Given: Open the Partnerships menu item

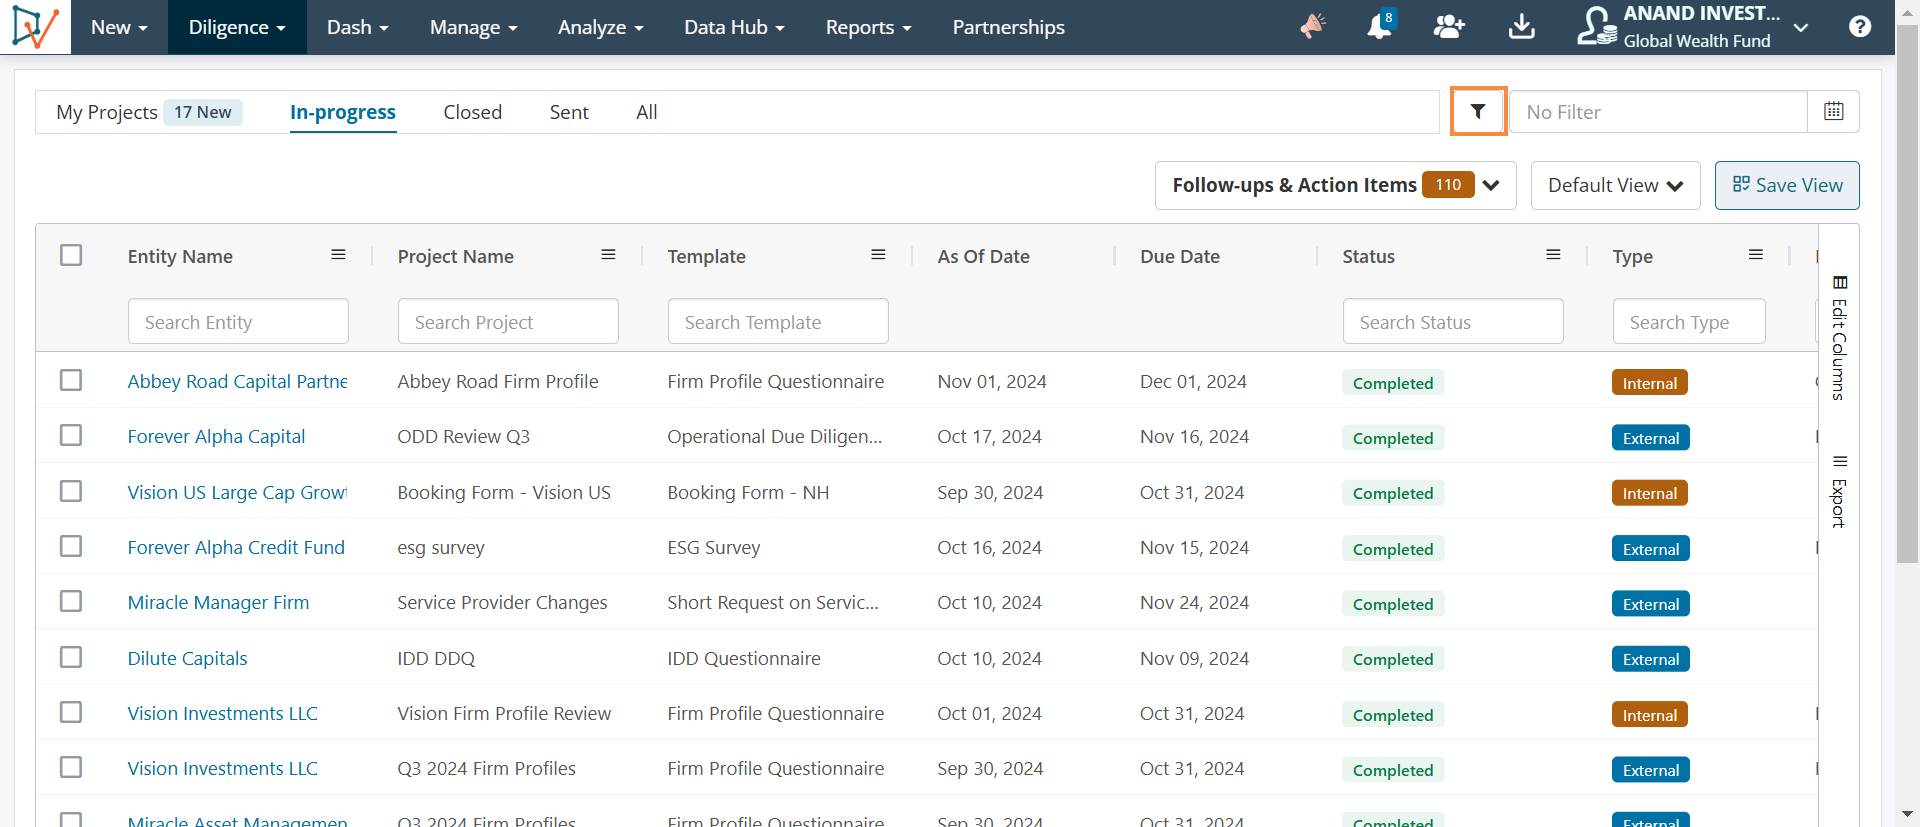Looking at the screenshot, I should [1008, 27].
